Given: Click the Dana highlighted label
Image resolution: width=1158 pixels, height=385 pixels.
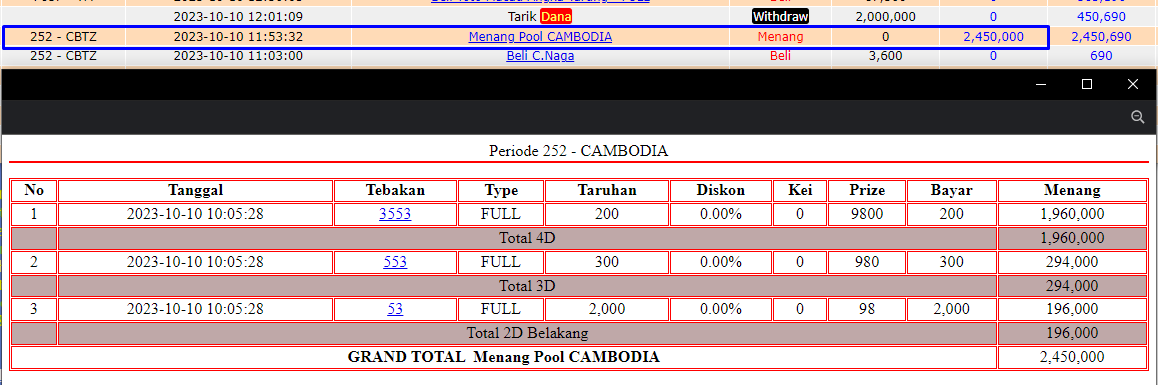Looking at the screenshot, I should pyautogui.click(x=555, y=16).
